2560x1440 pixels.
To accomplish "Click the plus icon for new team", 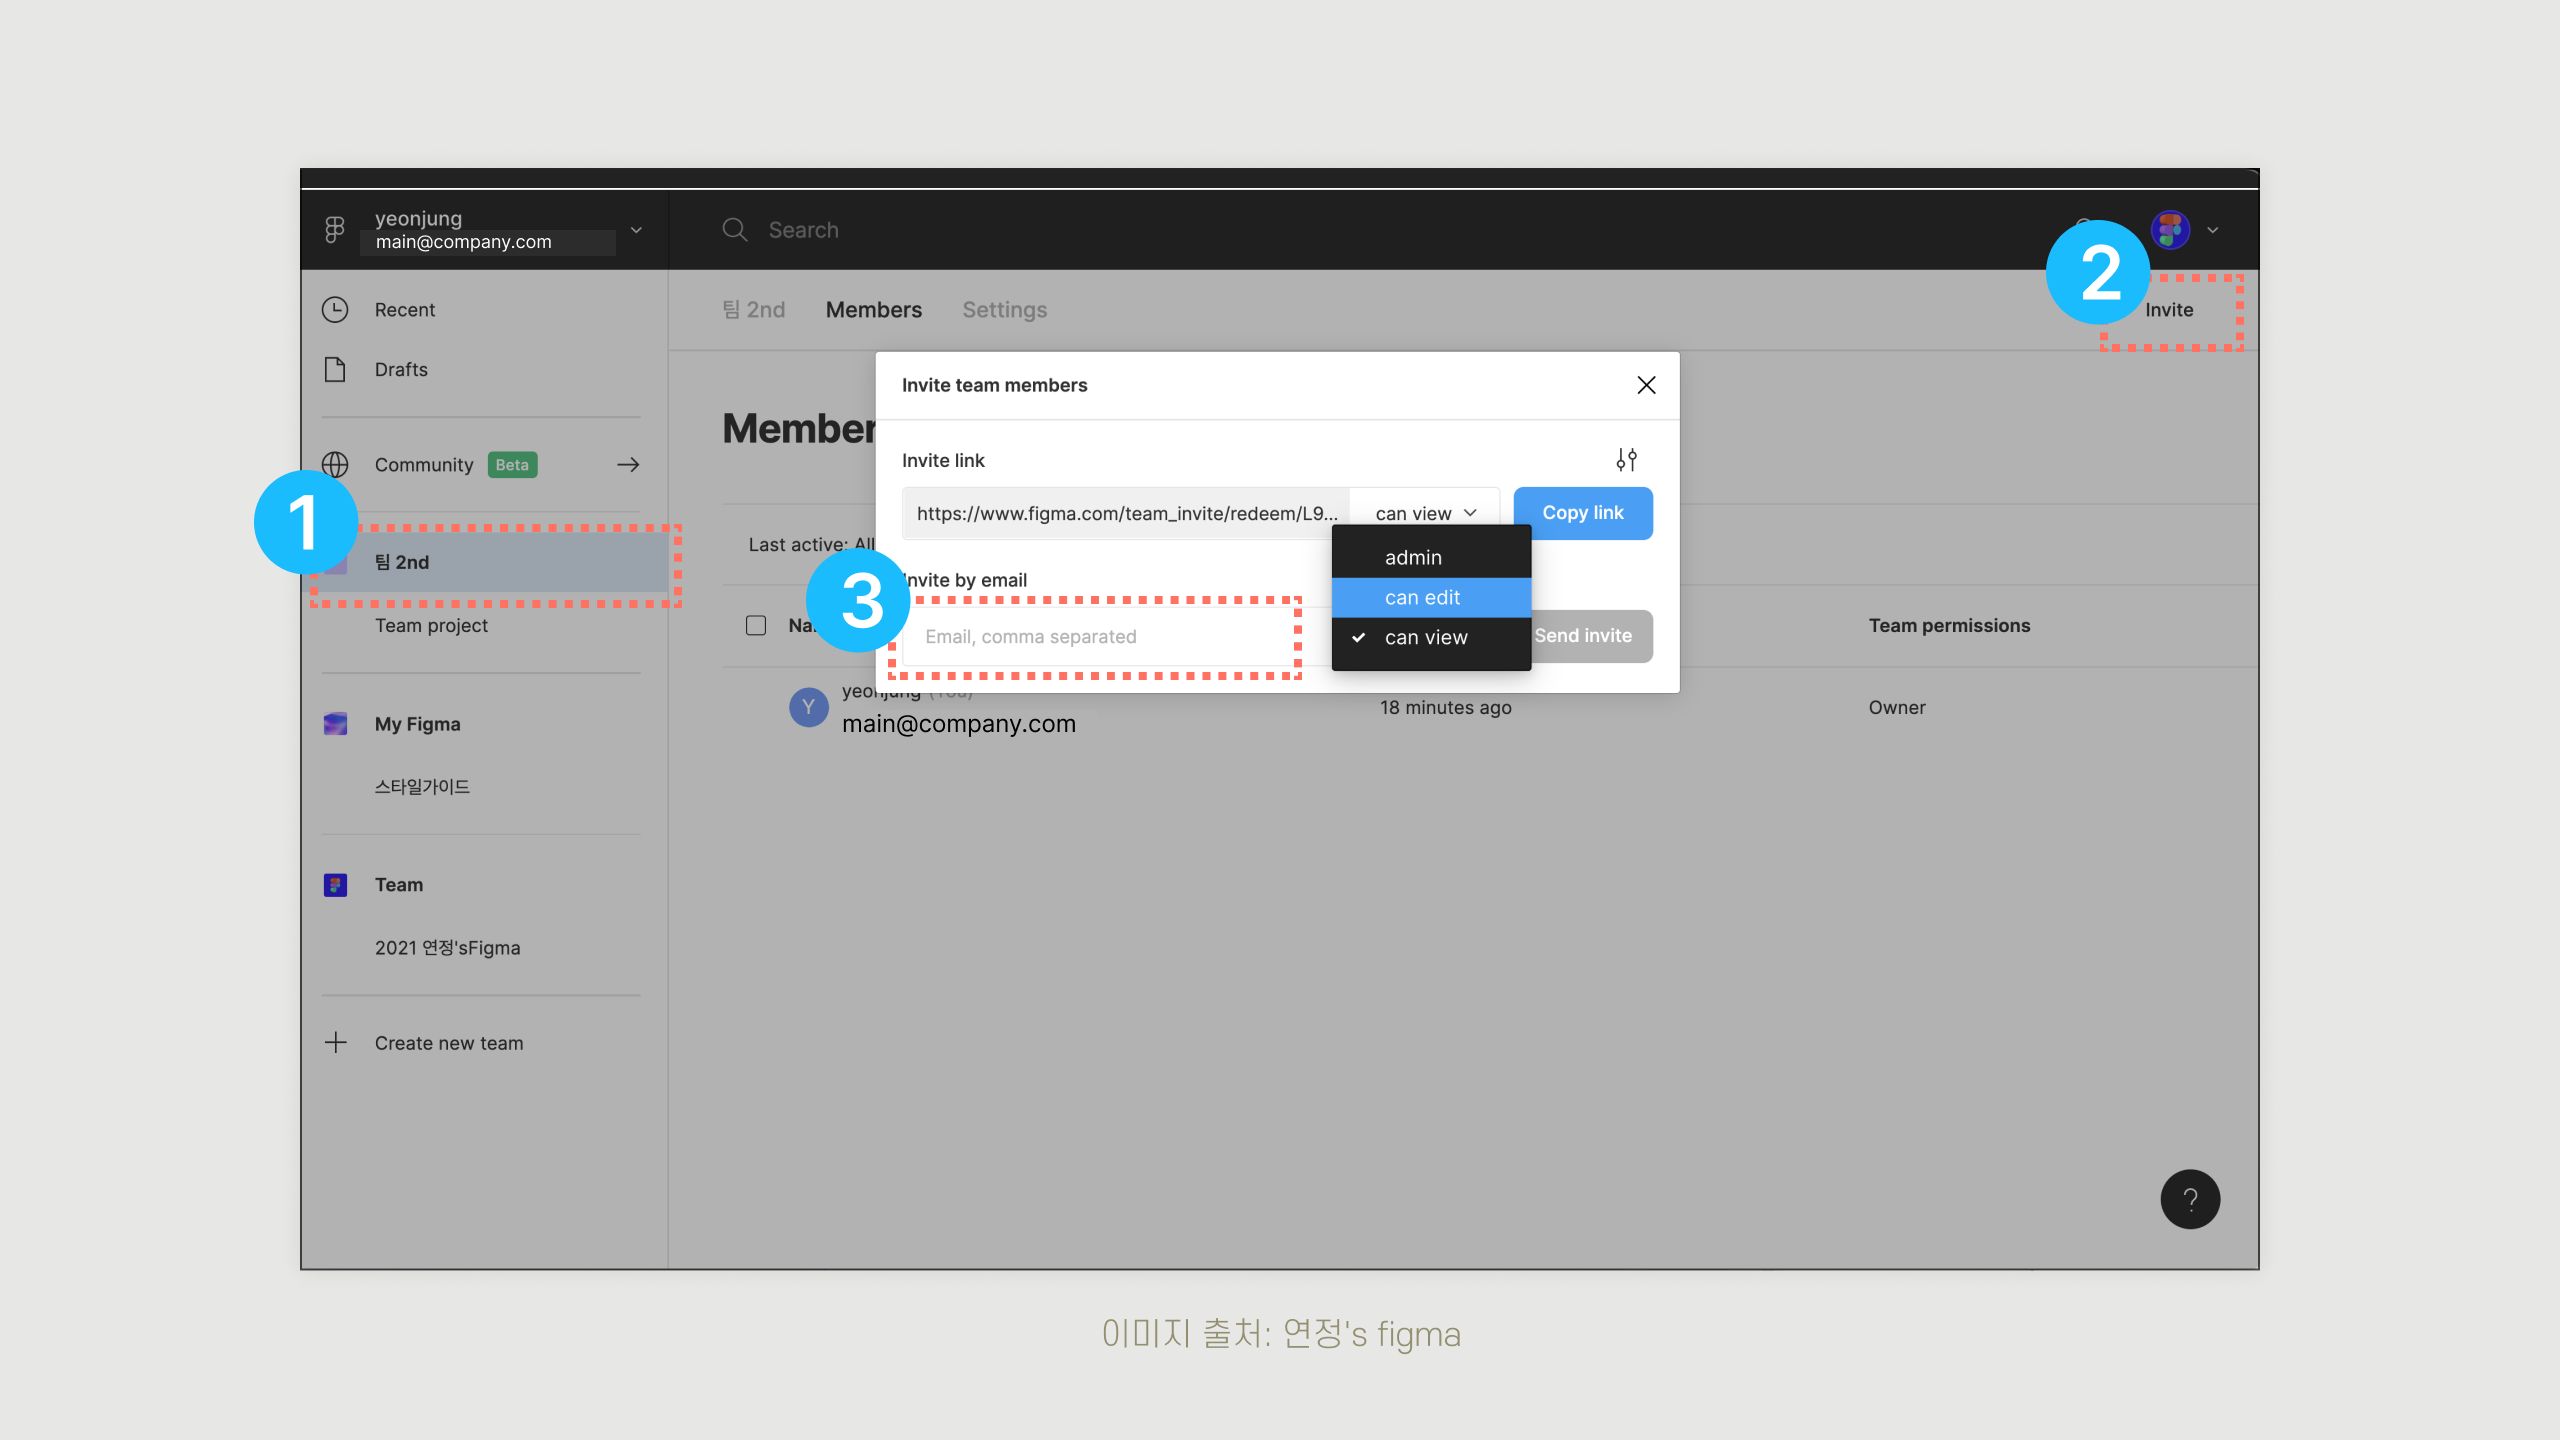I will click(336, 1043).
